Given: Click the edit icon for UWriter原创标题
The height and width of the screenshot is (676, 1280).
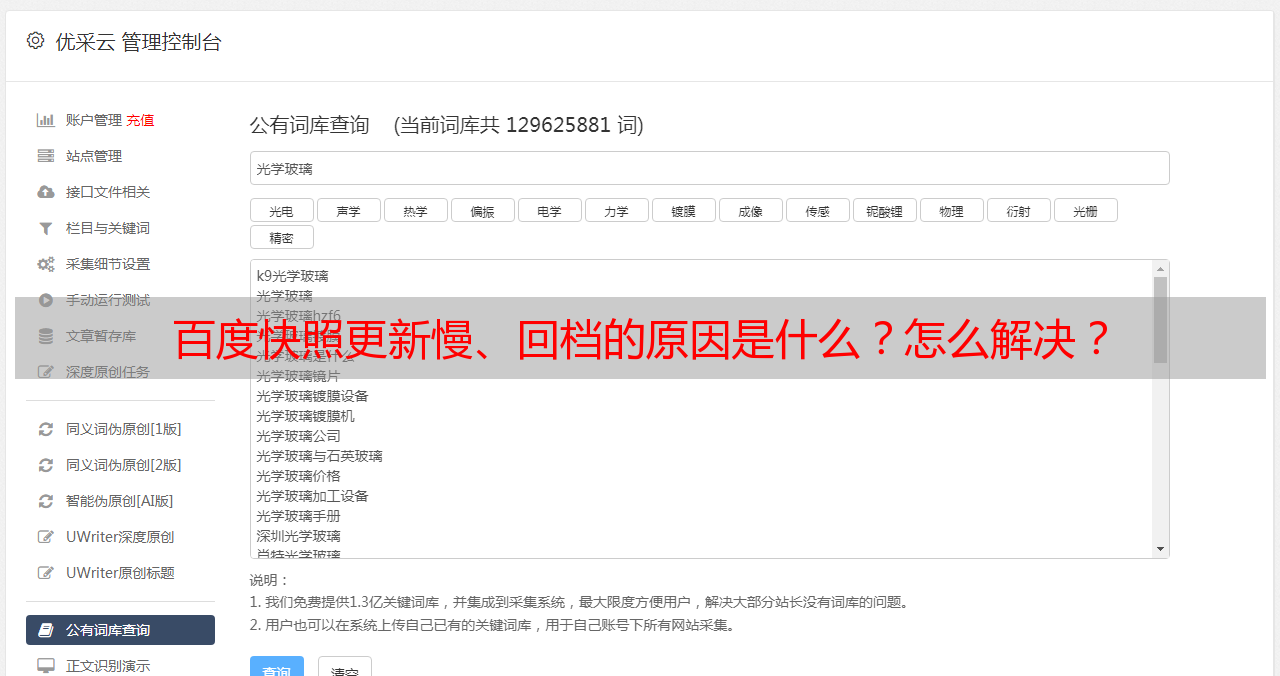Looking at the screenshot, I should coord(45,573).
